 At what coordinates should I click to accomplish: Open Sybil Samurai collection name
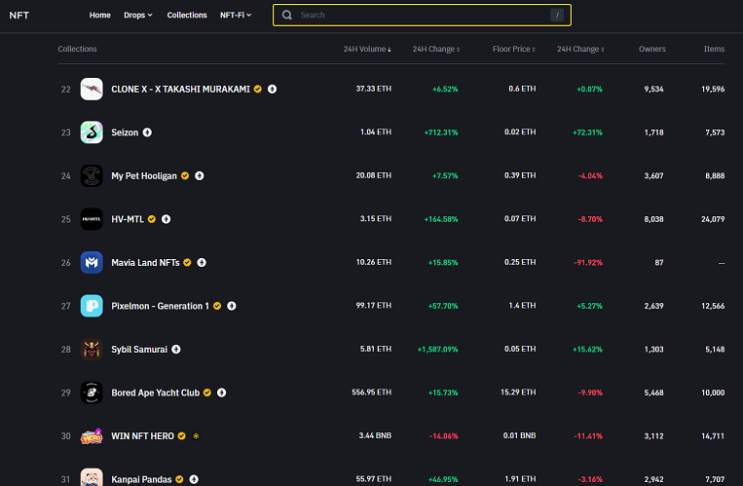pyautogui.click(x=139, y=350)
